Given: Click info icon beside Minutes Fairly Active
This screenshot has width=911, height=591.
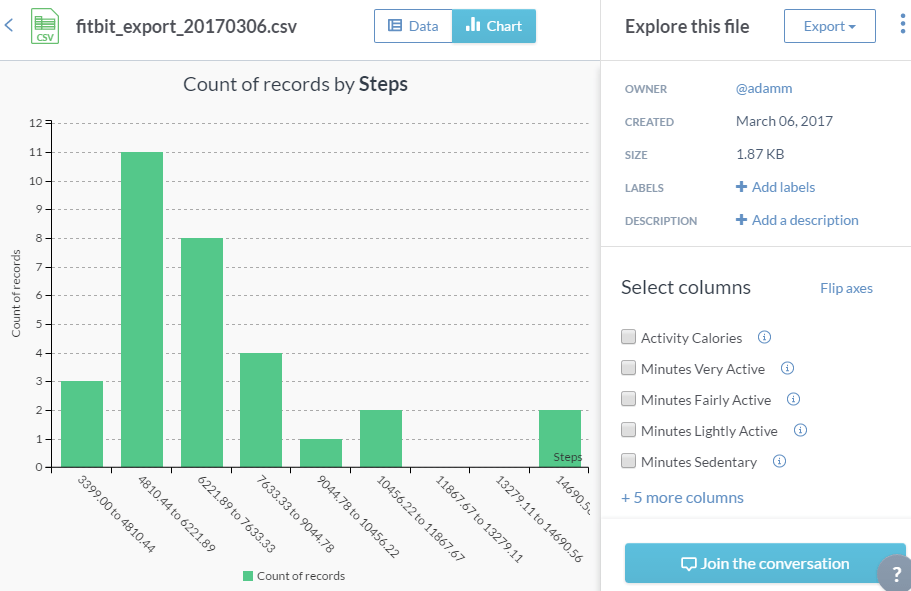Looking at the screenshot, I should tap(793, 399).
